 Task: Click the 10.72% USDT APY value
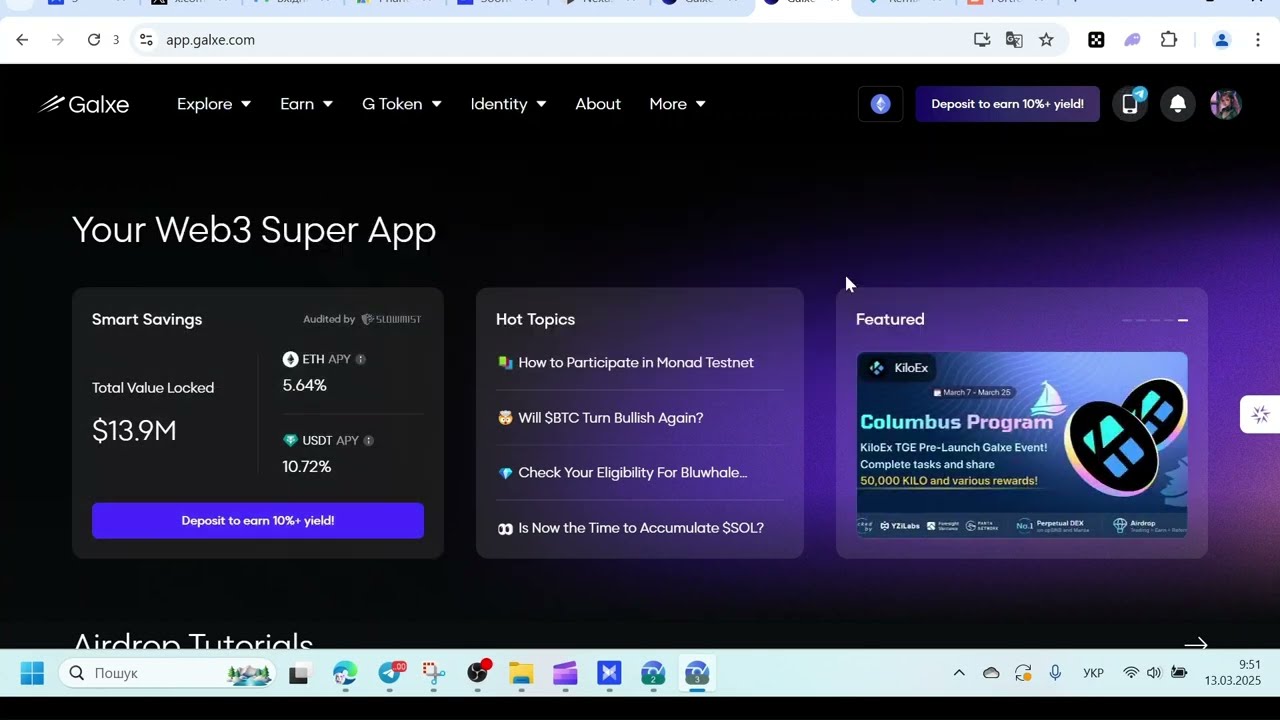(306, 466)
